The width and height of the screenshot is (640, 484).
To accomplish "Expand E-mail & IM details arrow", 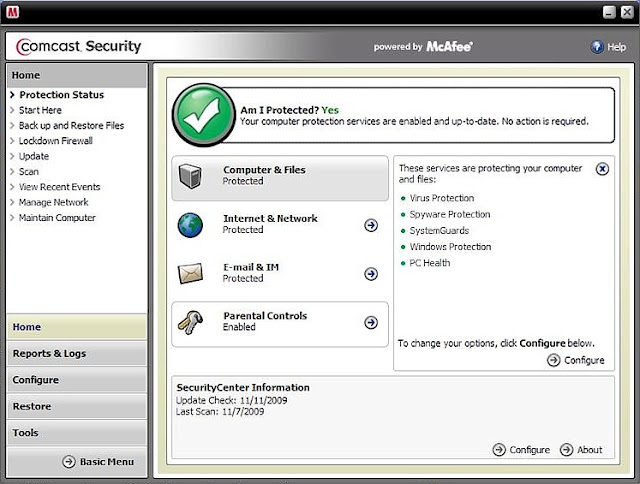I will [x=371, y=274].
